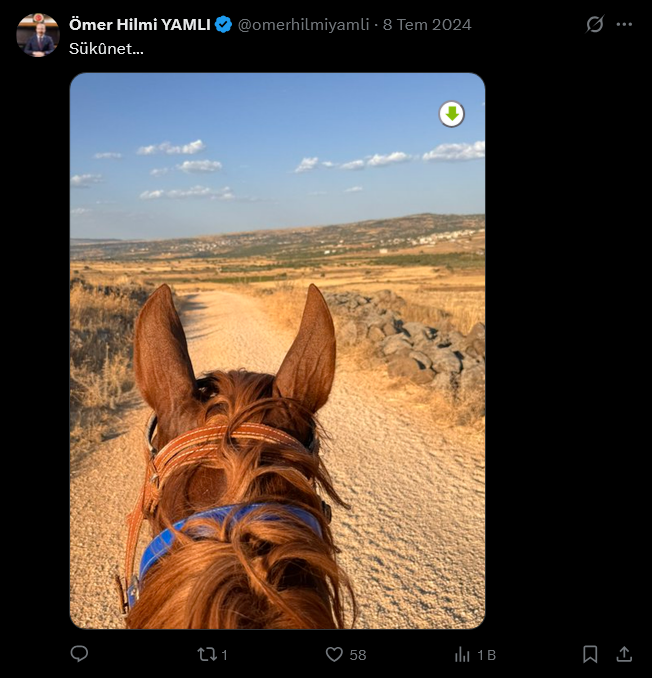The height and width of the screenshot is (678, 652).
Task: Open the @omerhilmiyamli handle link
Action: [304, 25]
